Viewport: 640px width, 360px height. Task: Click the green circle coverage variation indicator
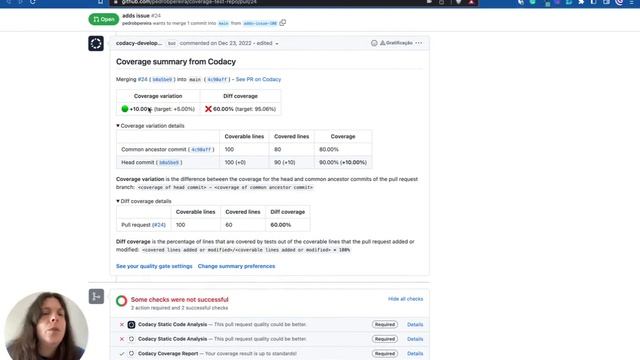pos(125,109)
